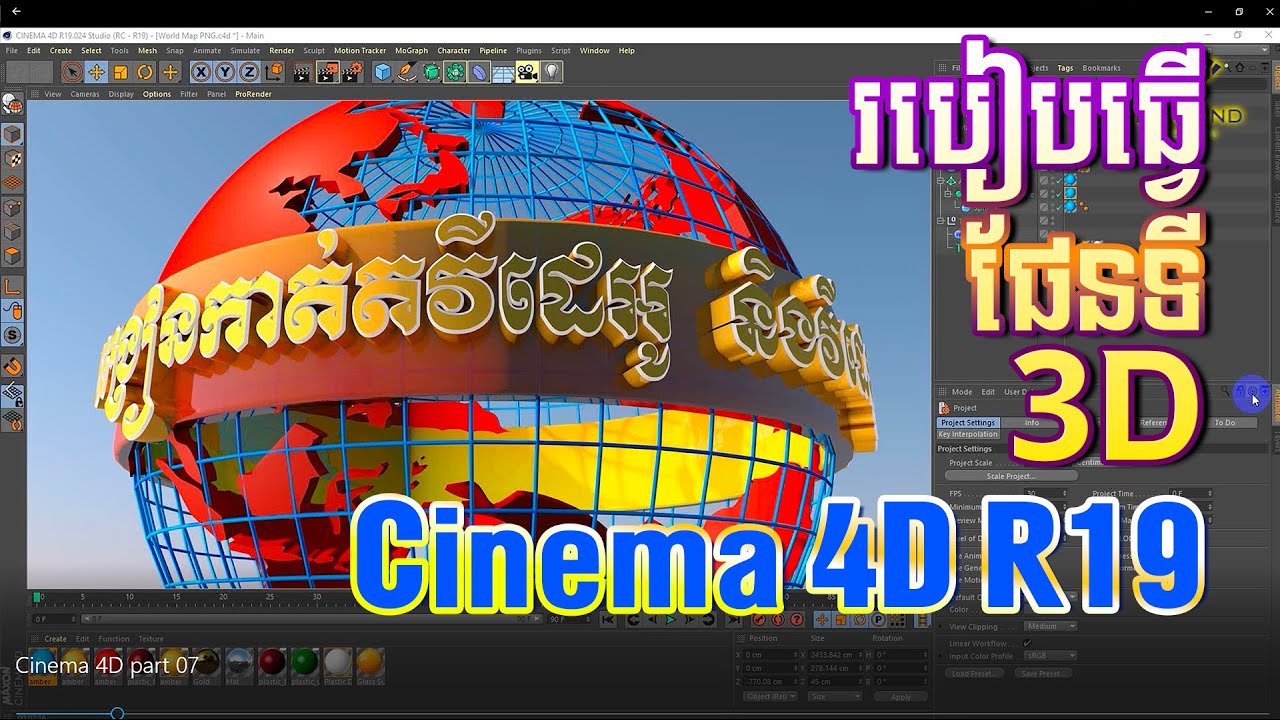Toggle the Z axis lock

pos(248,72)
